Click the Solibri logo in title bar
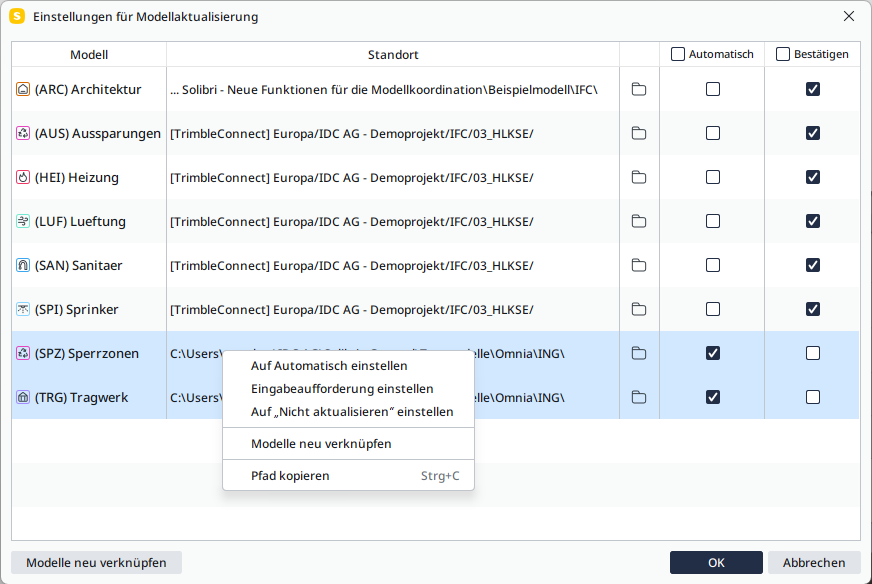872x584 pixels. (17, 16)
